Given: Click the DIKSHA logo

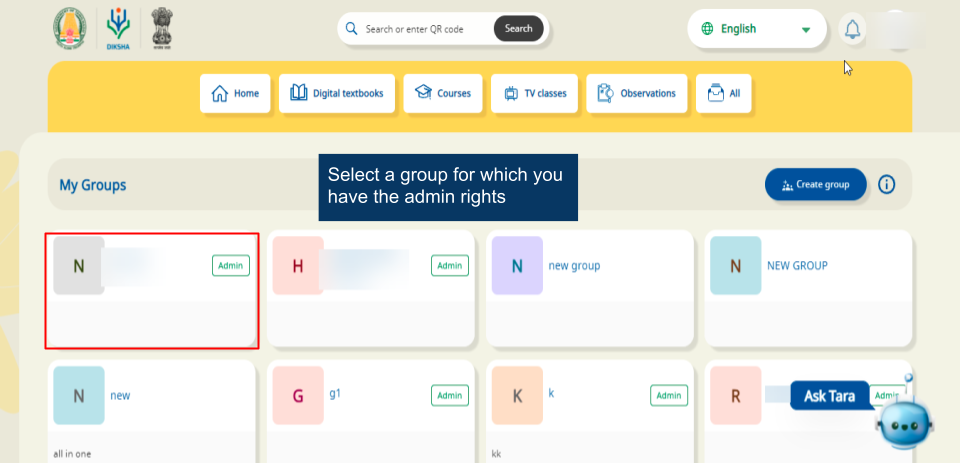Looking at the screenshot, I should pyautogui.click(x=119, y=30).
